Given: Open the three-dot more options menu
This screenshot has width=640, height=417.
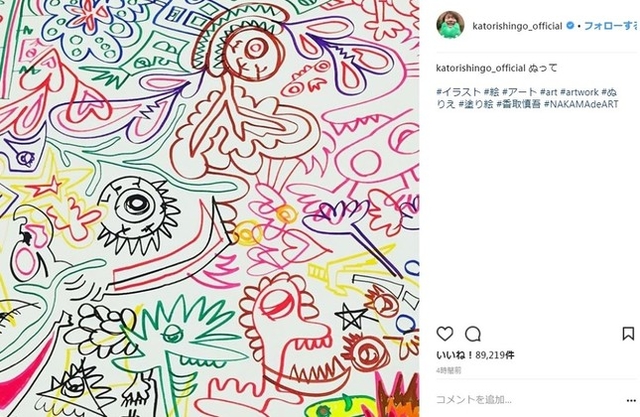Looking at the screenshot, I should (631, 400).
